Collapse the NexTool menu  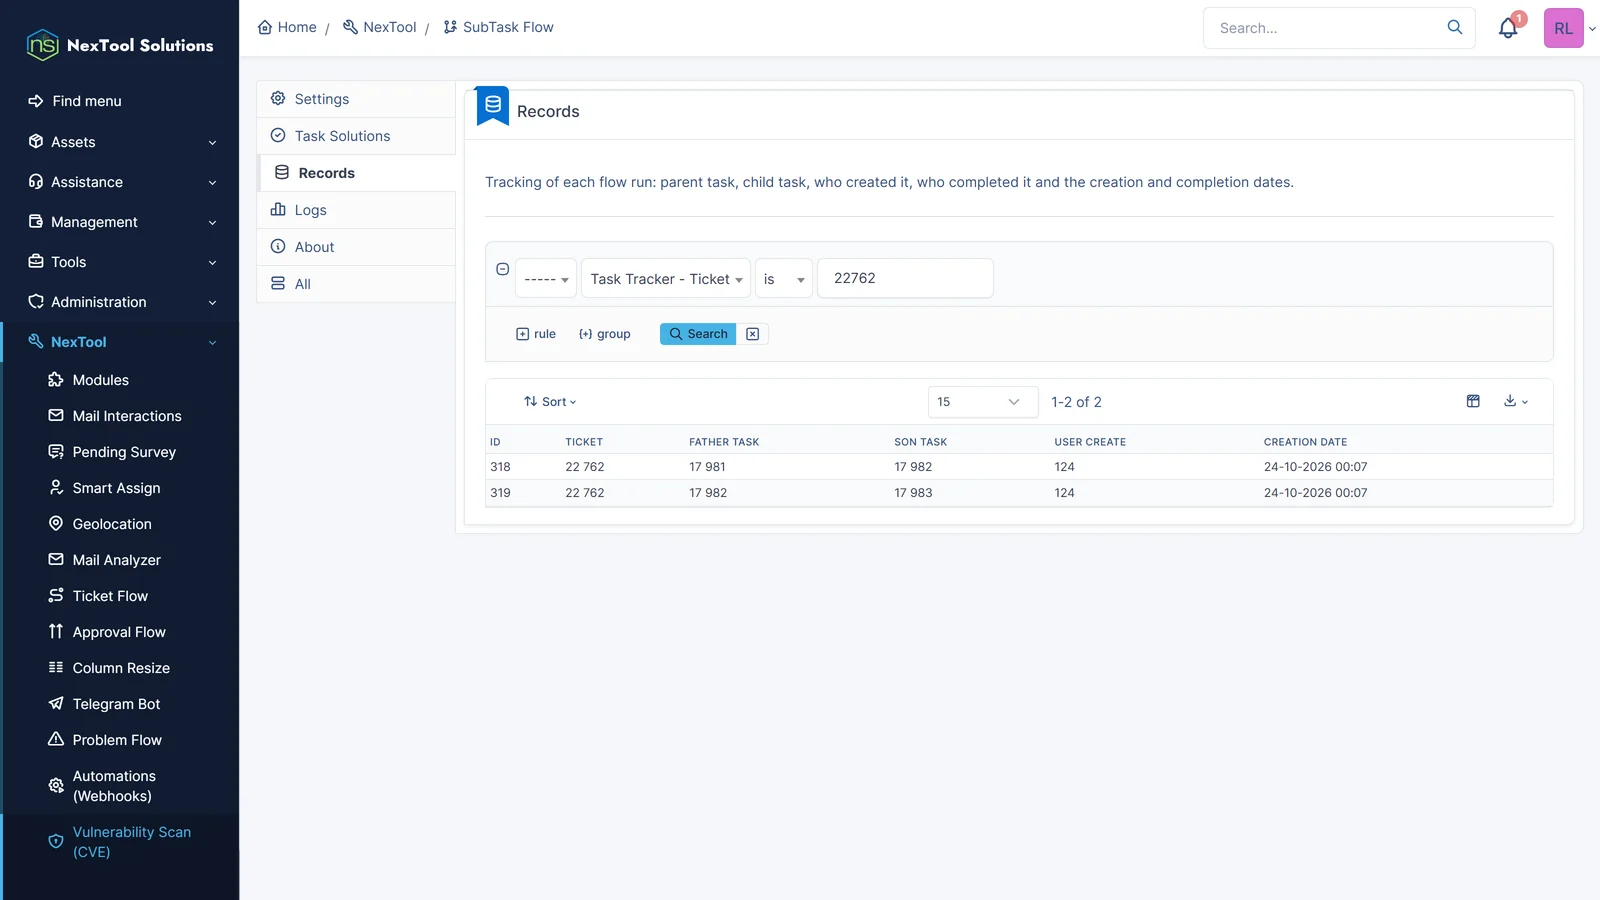coord(122,342)
